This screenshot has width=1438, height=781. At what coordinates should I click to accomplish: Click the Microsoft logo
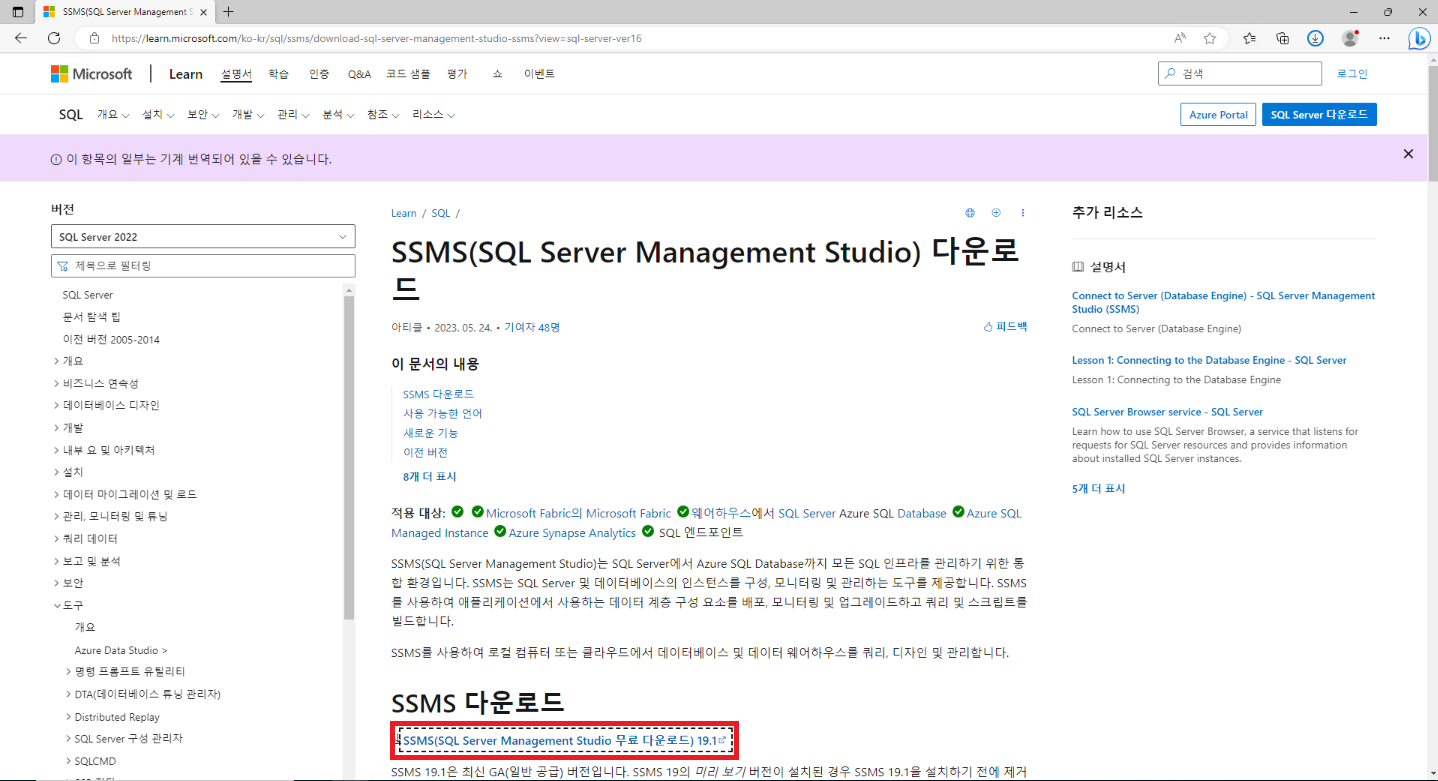[92, 74]
